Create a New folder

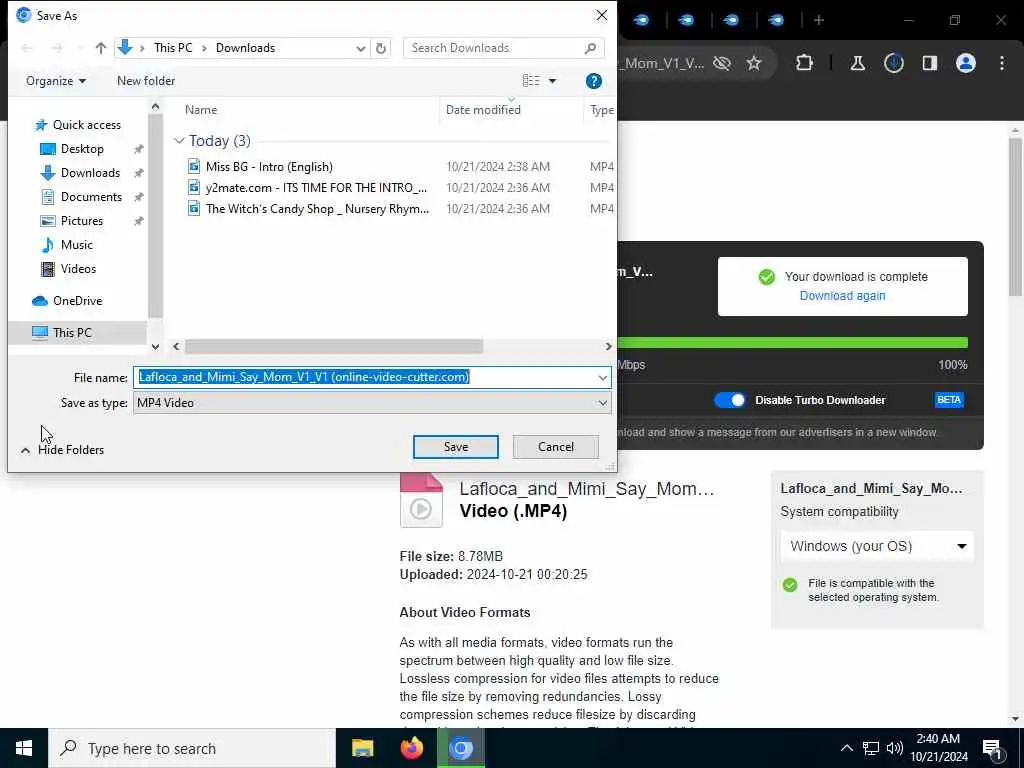146,81
